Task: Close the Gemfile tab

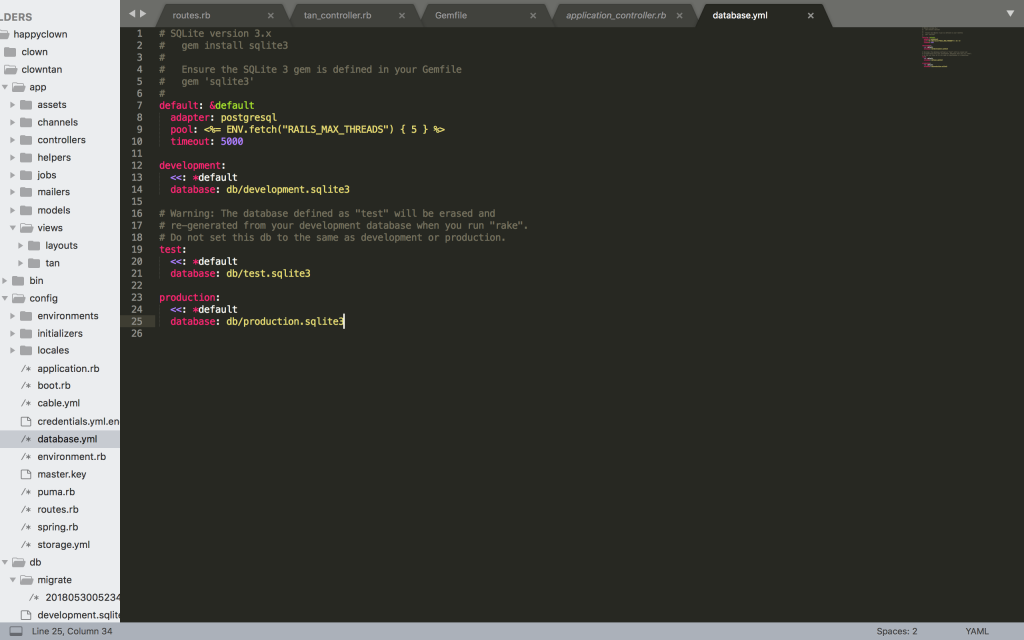Action: [533, 16]
